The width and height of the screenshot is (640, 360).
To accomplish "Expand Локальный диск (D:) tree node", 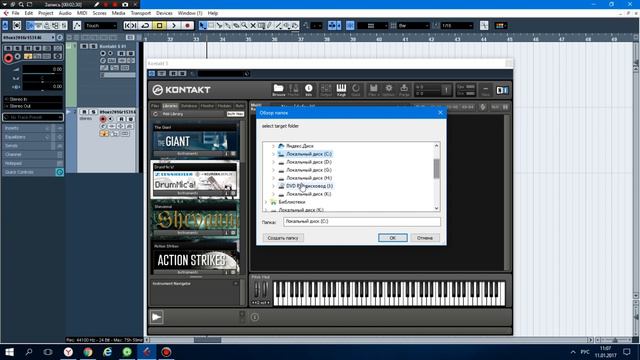I will [x=273, y=162].
